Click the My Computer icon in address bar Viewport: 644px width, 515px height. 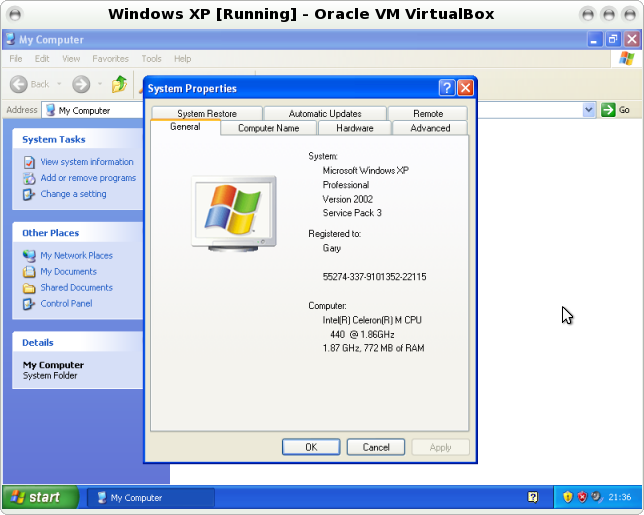coord(51,110)
